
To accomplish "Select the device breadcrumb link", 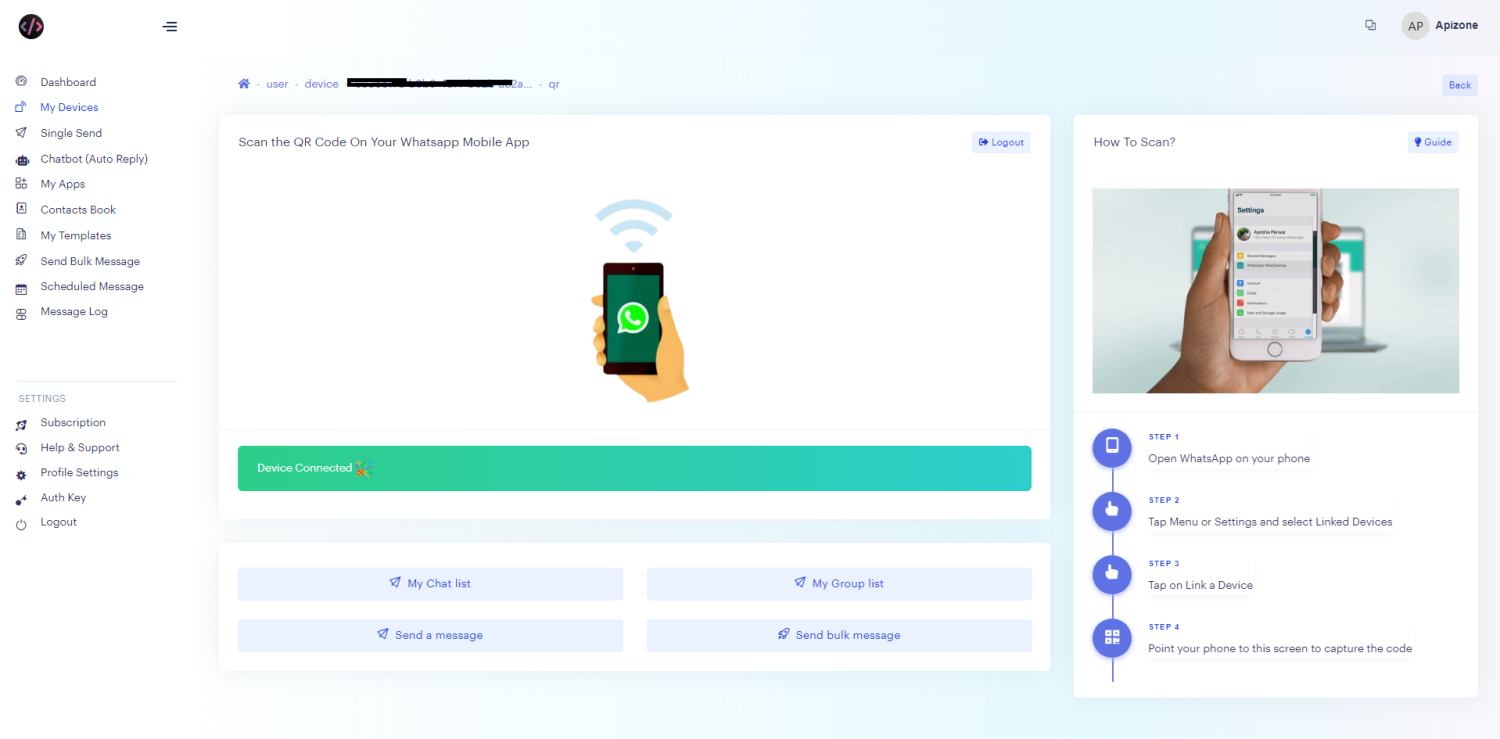I will point(321,84).
